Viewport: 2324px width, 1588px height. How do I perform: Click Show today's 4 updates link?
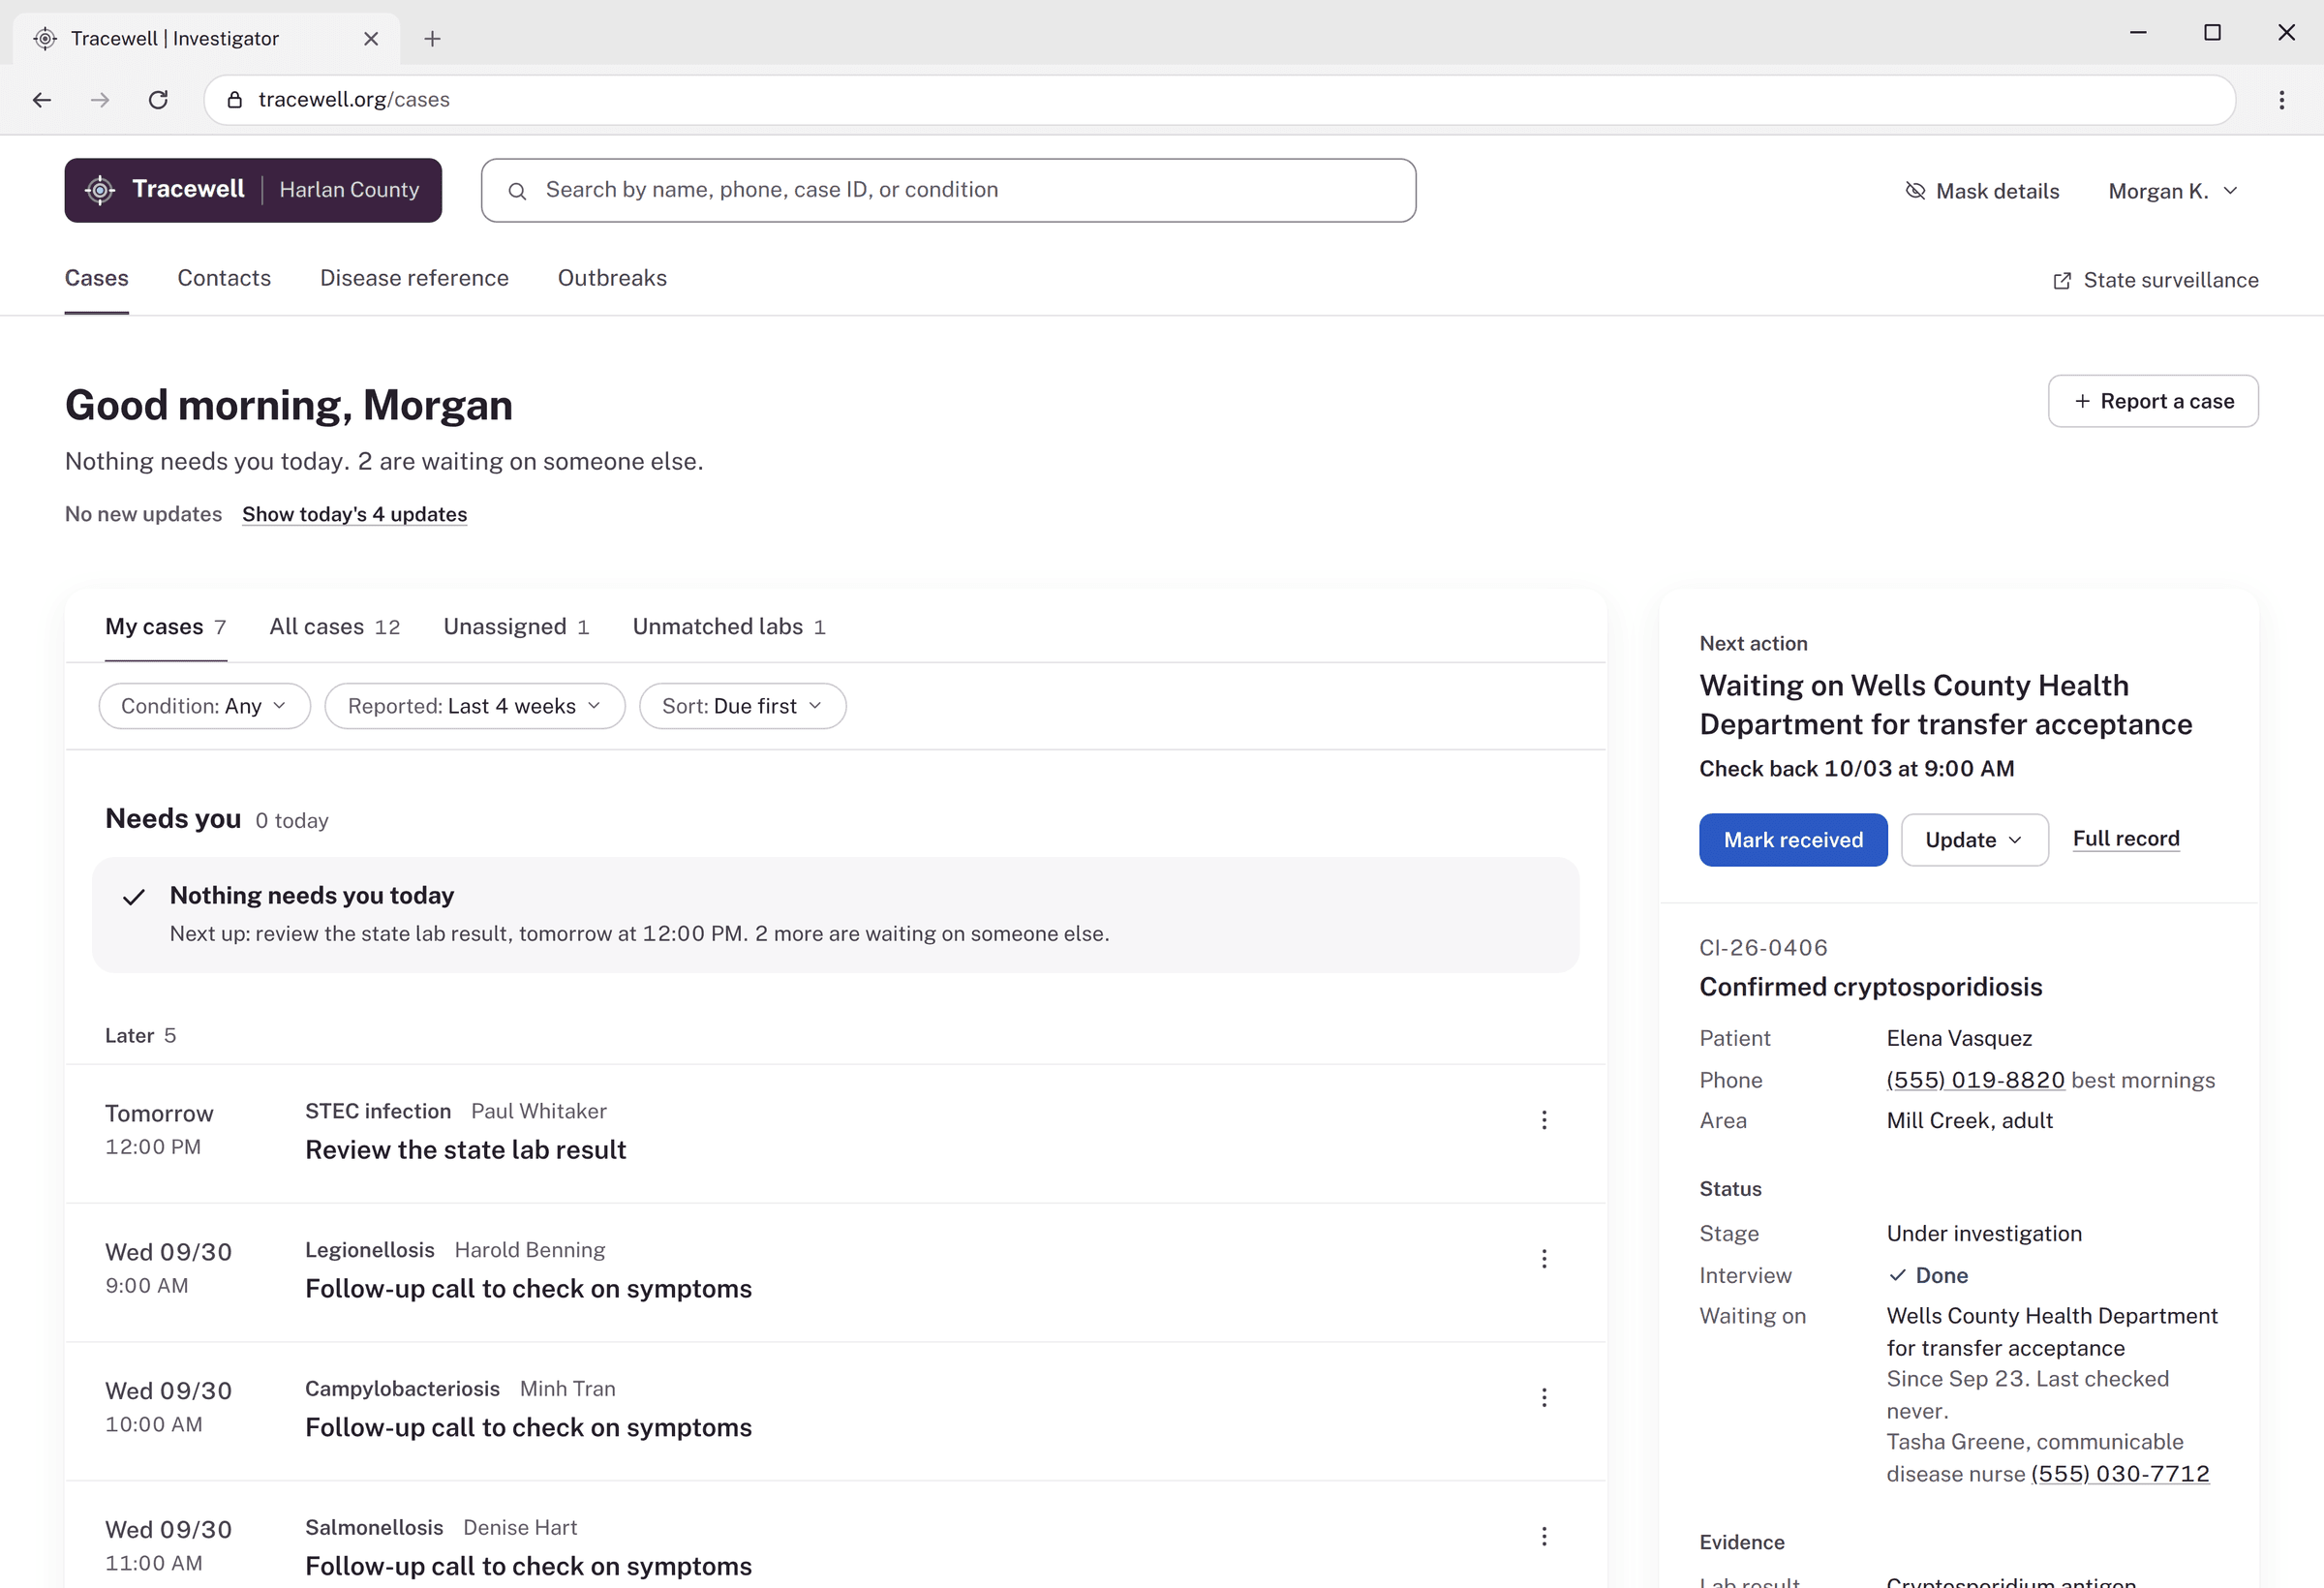click(x=354, y=514)
